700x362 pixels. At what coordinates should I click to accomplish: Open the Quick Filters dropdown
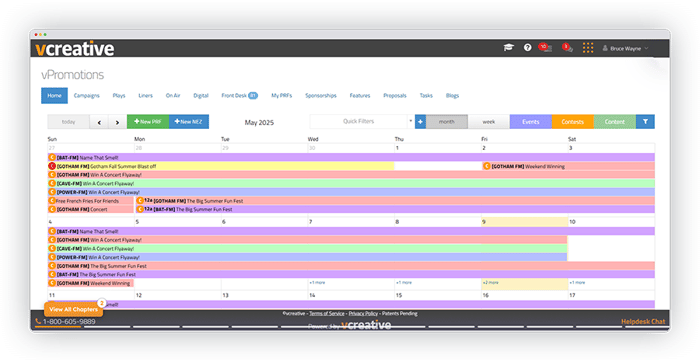tap(362, 121)
